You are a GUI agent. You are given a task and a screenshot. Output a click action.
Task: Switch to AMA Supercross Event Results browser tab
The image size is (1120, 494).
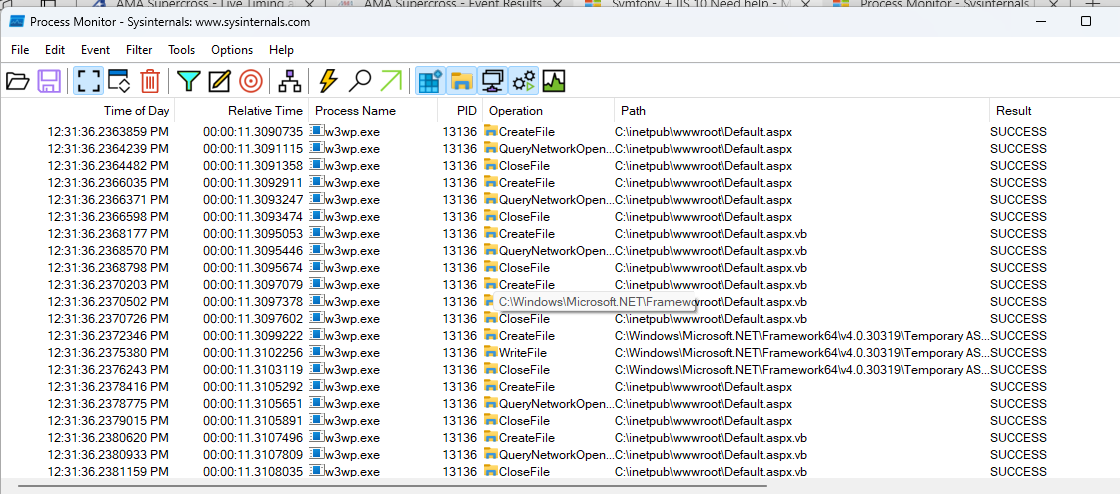pyautogui.click(x=454, y=4)
